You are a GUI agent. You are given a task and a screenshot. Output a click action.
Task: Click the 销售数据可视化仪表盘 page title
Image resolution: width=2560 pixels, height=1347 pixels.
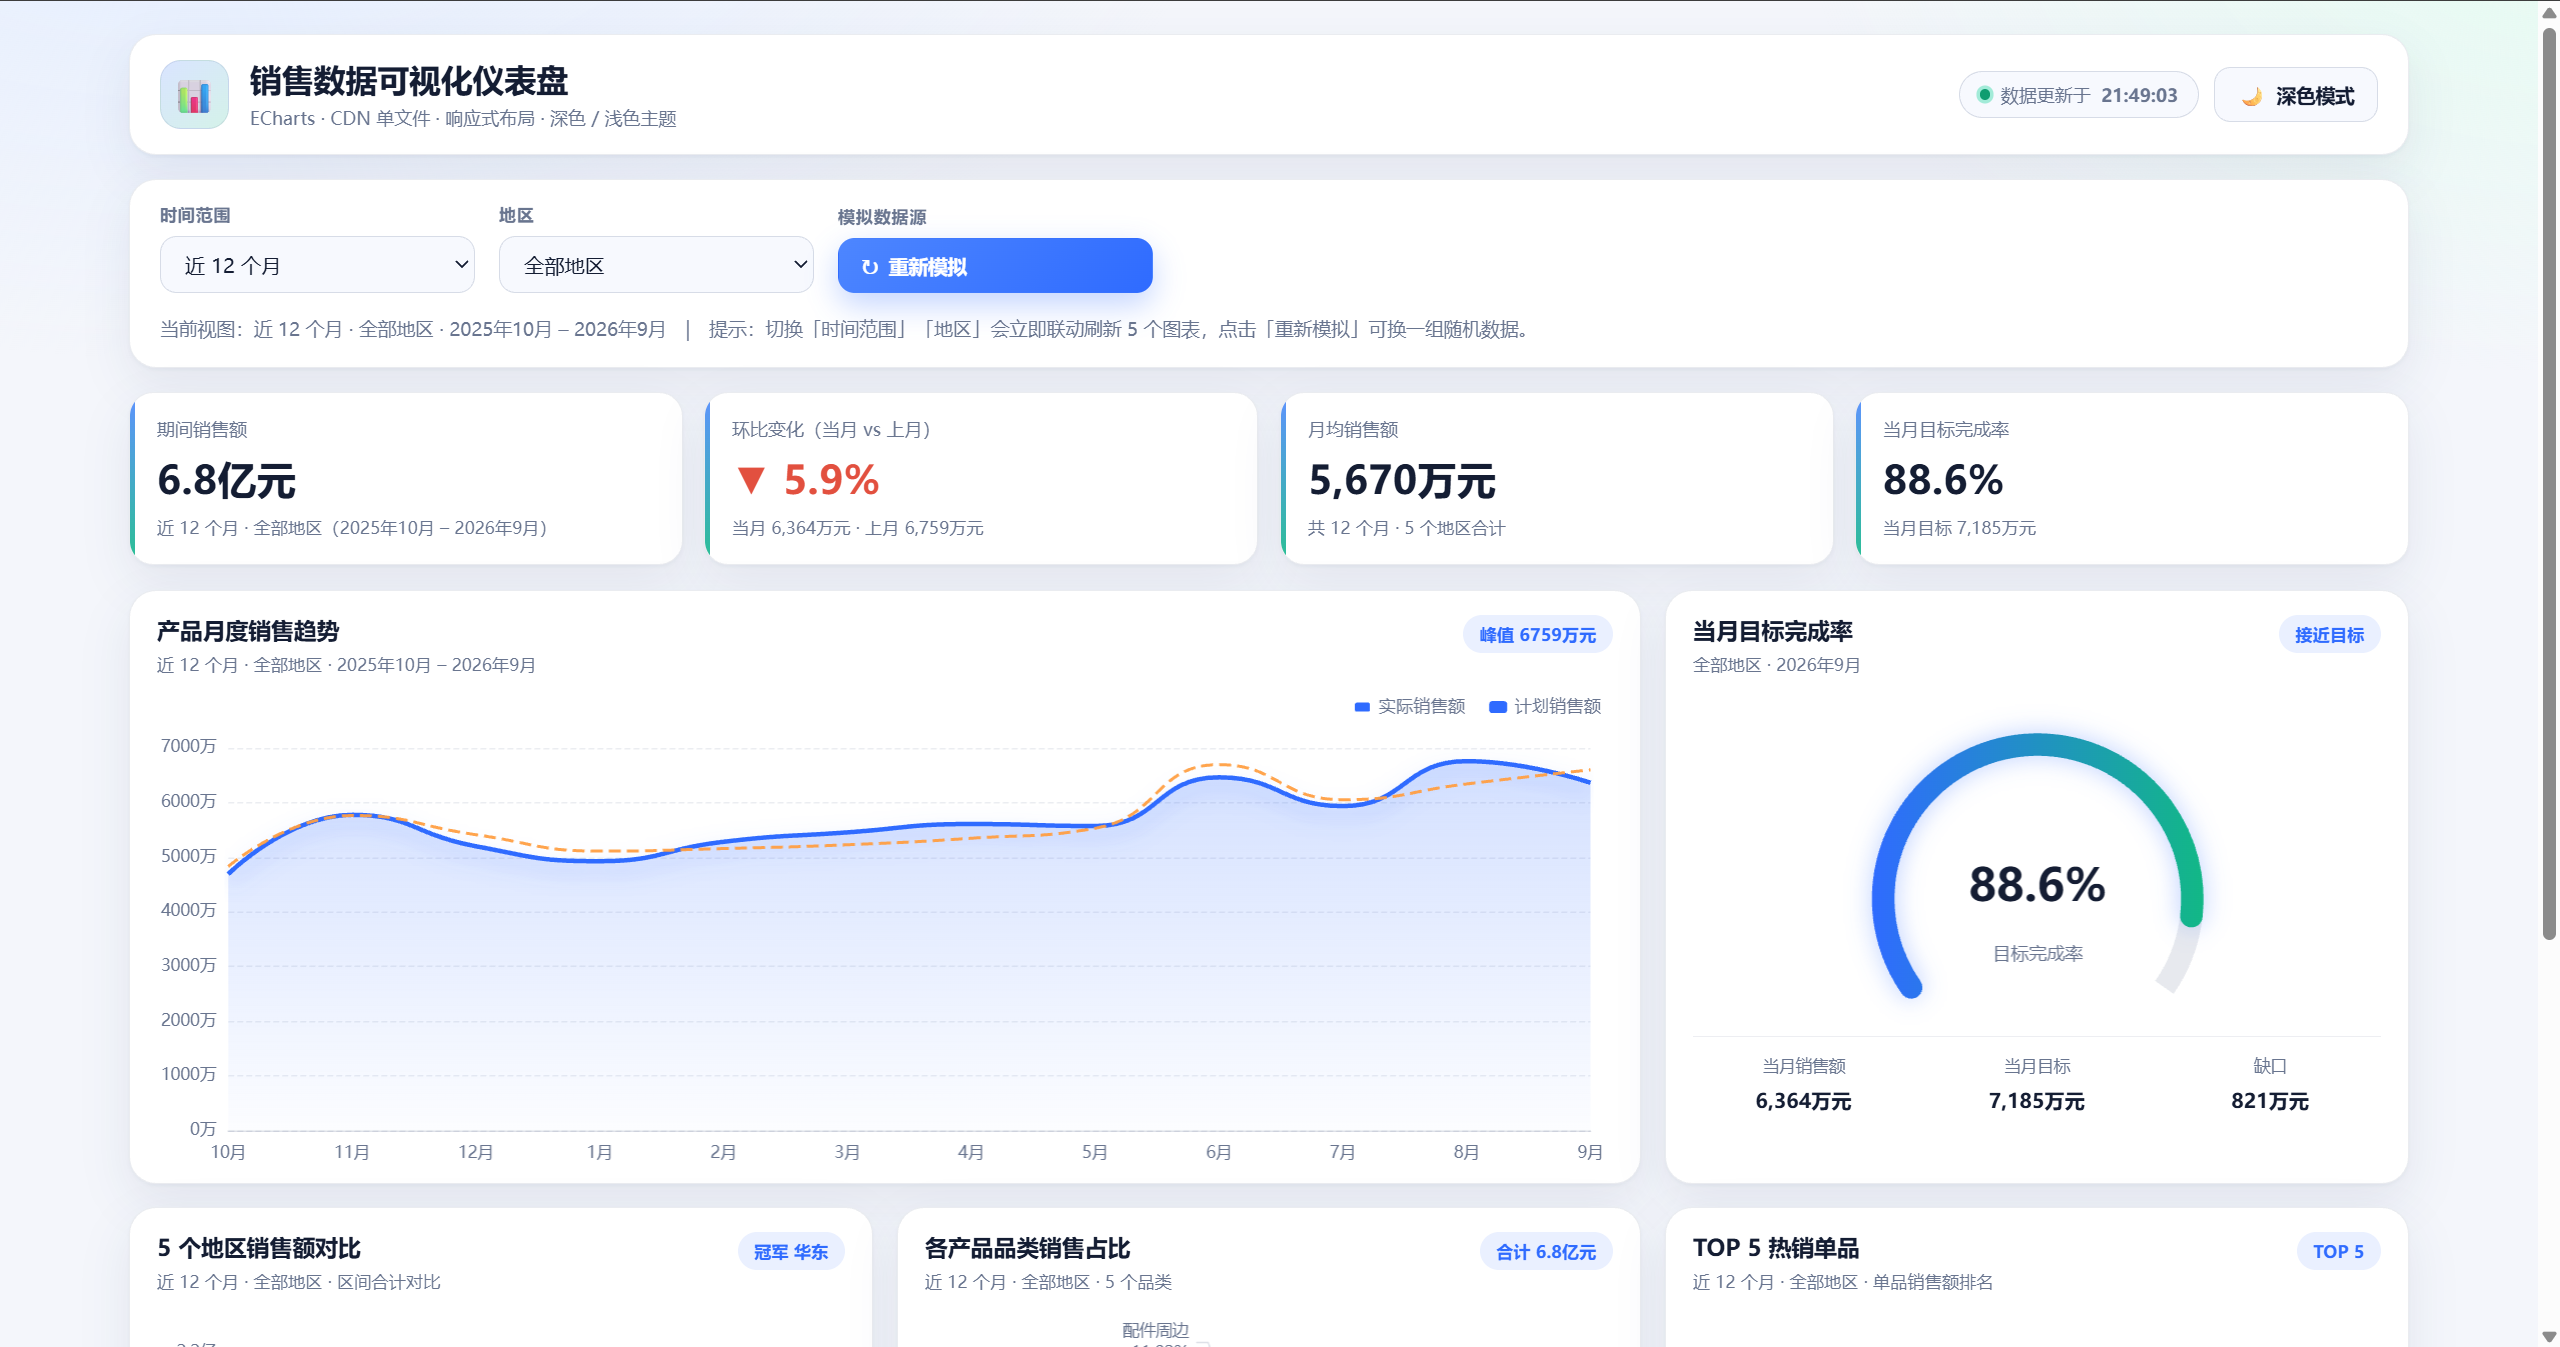tap(409, 81)
